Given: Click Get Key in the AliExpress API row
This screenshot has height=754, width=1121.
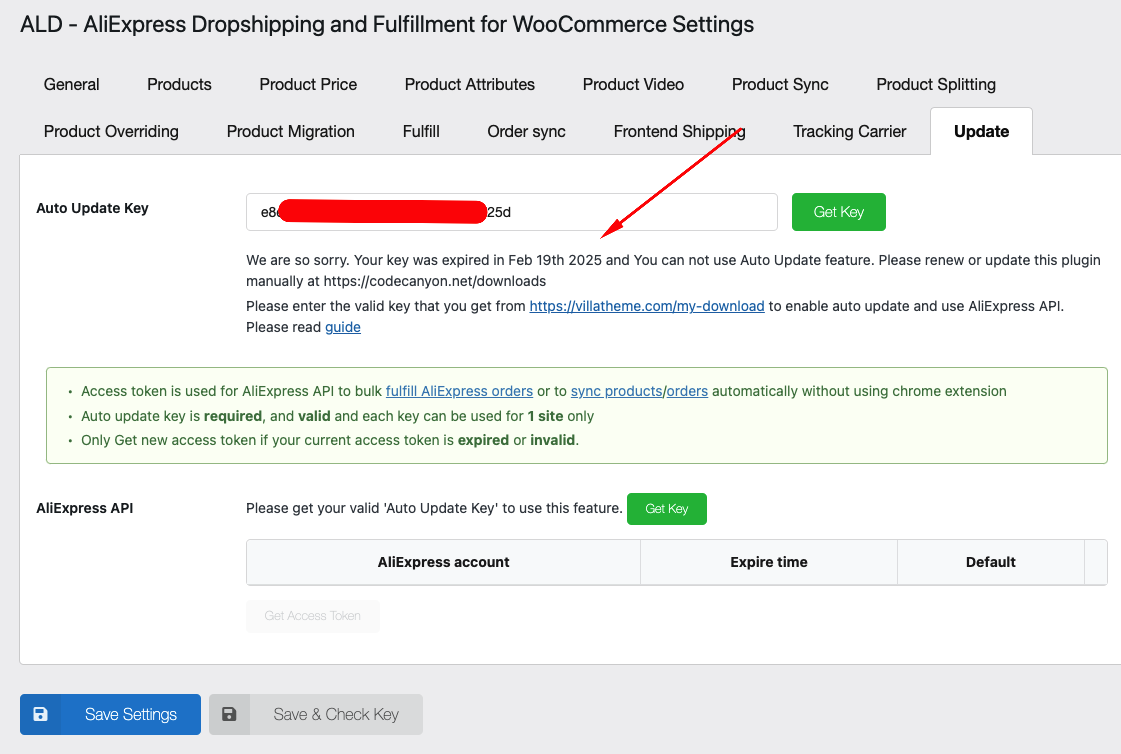Looking at the screenshot, I should pyautogui.click(x=667, y=509).
